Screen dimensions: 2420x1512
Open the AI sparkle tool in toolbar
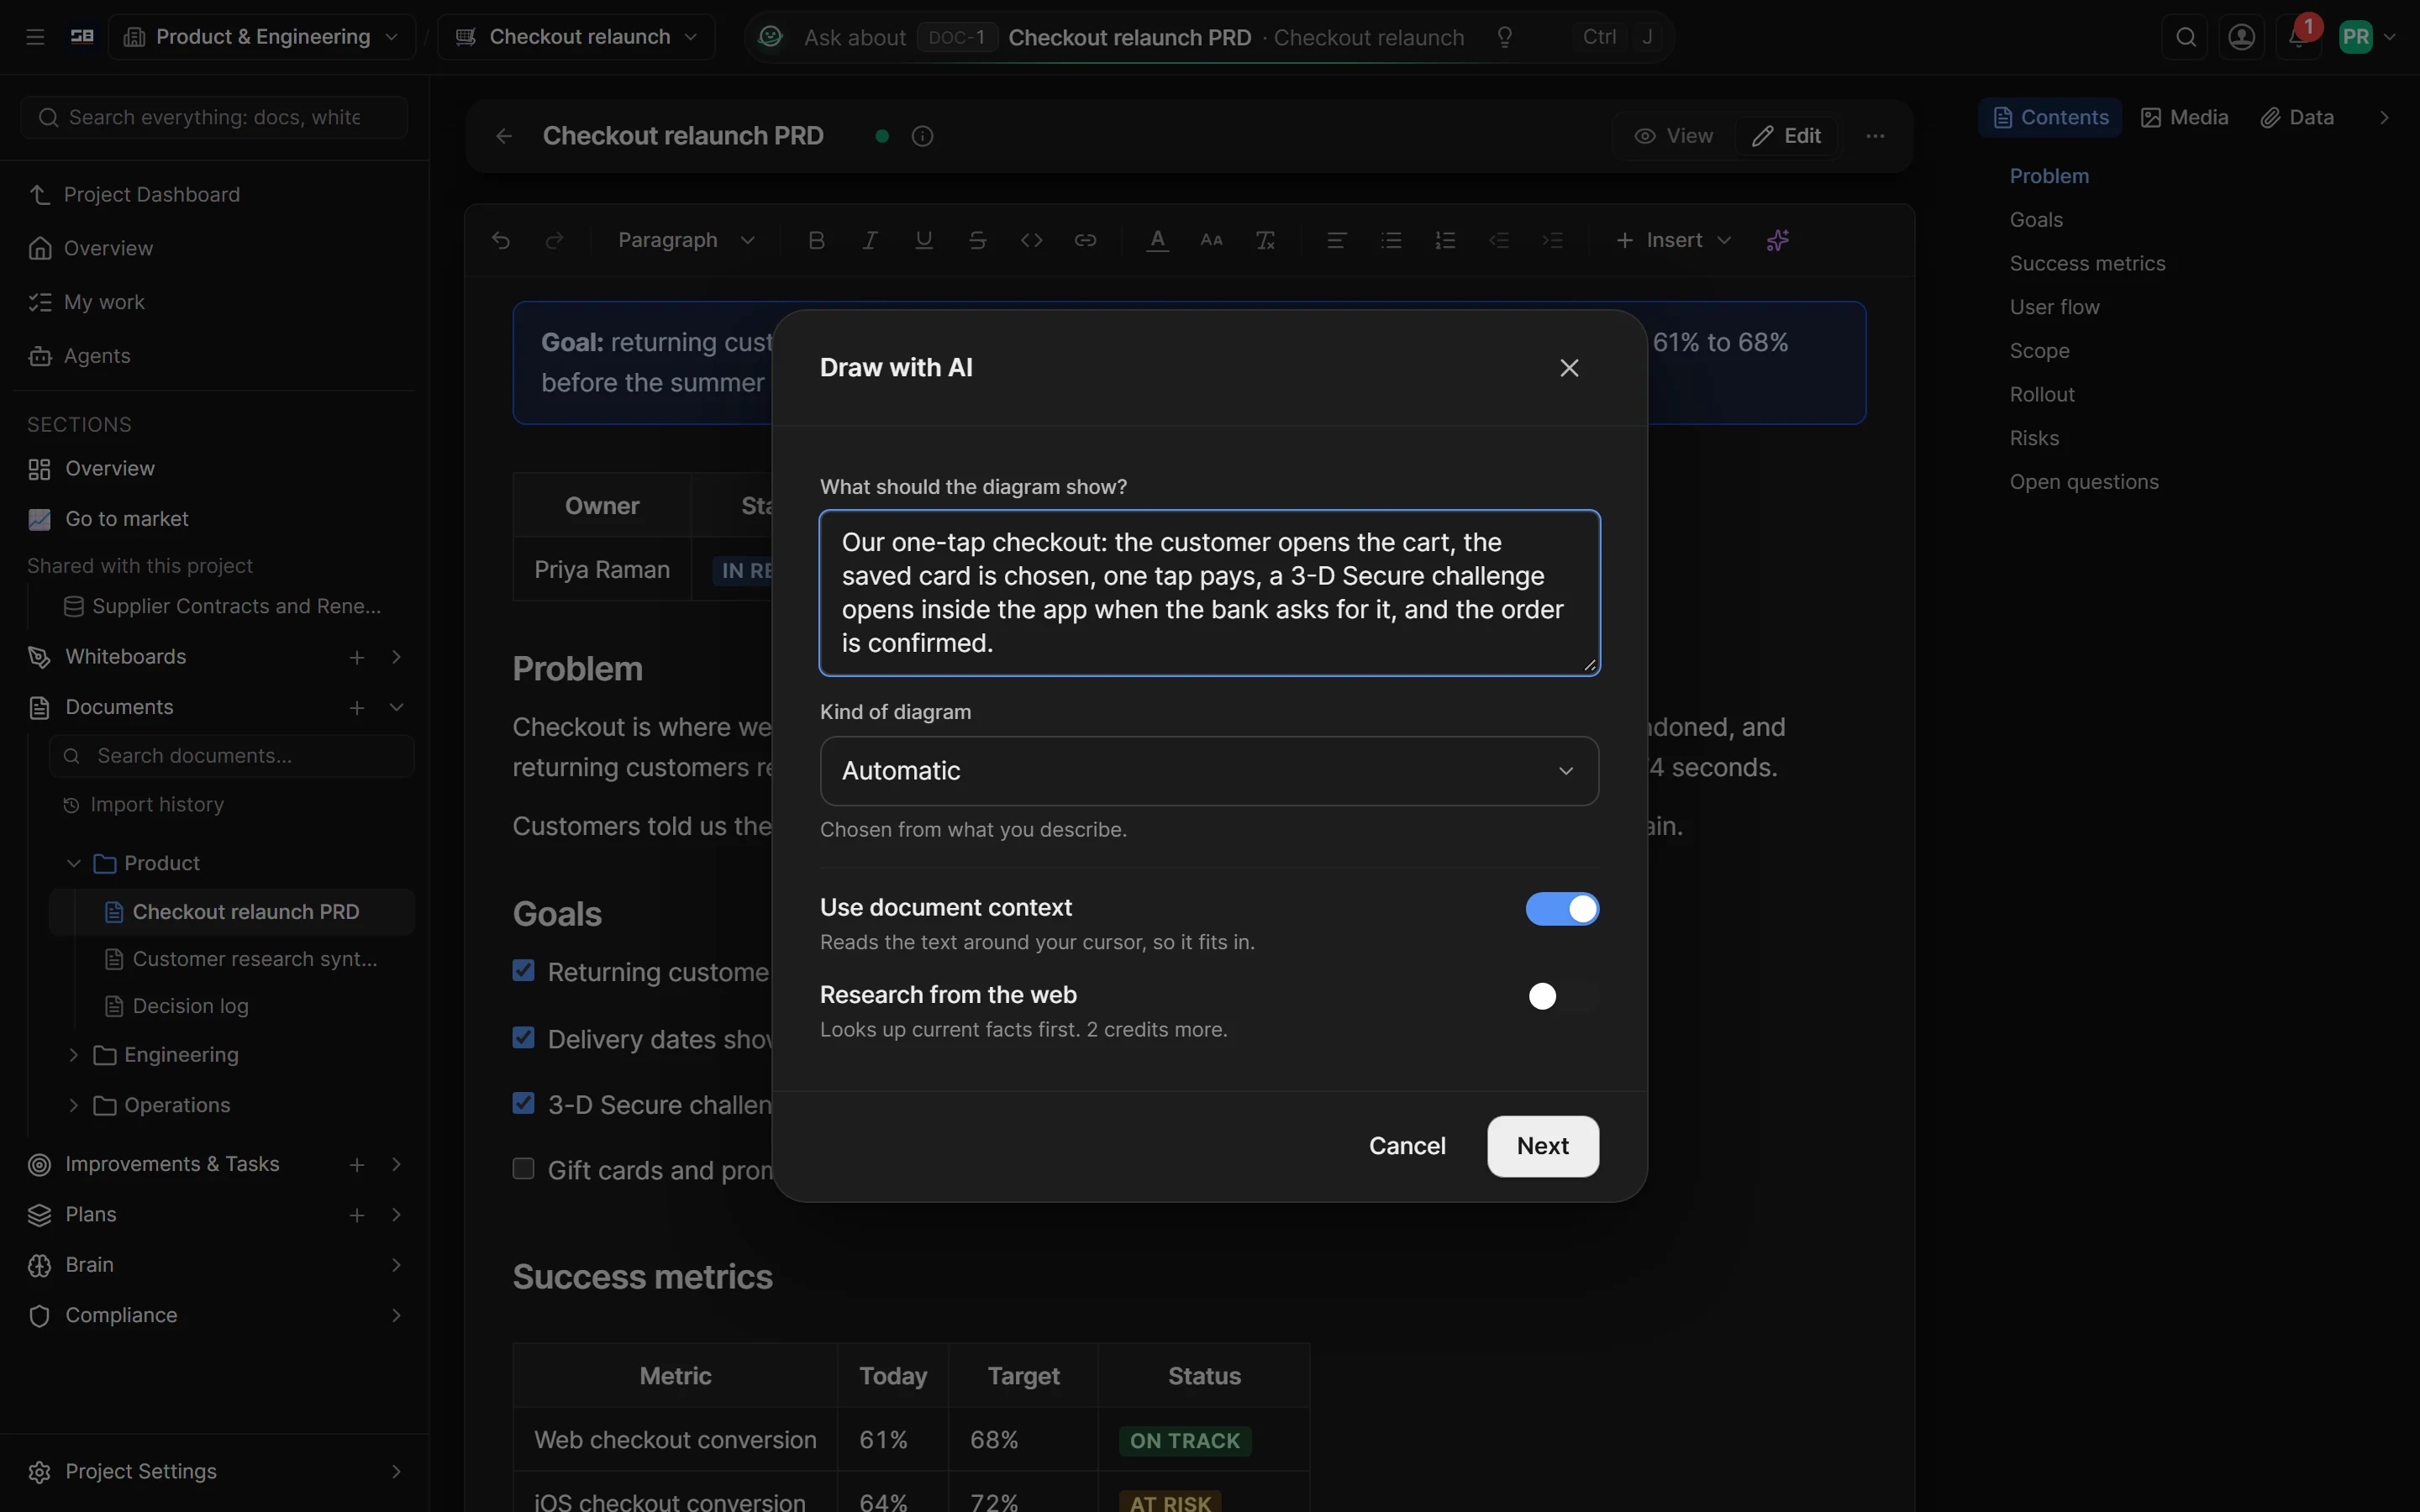click(x=1778, y=240)
